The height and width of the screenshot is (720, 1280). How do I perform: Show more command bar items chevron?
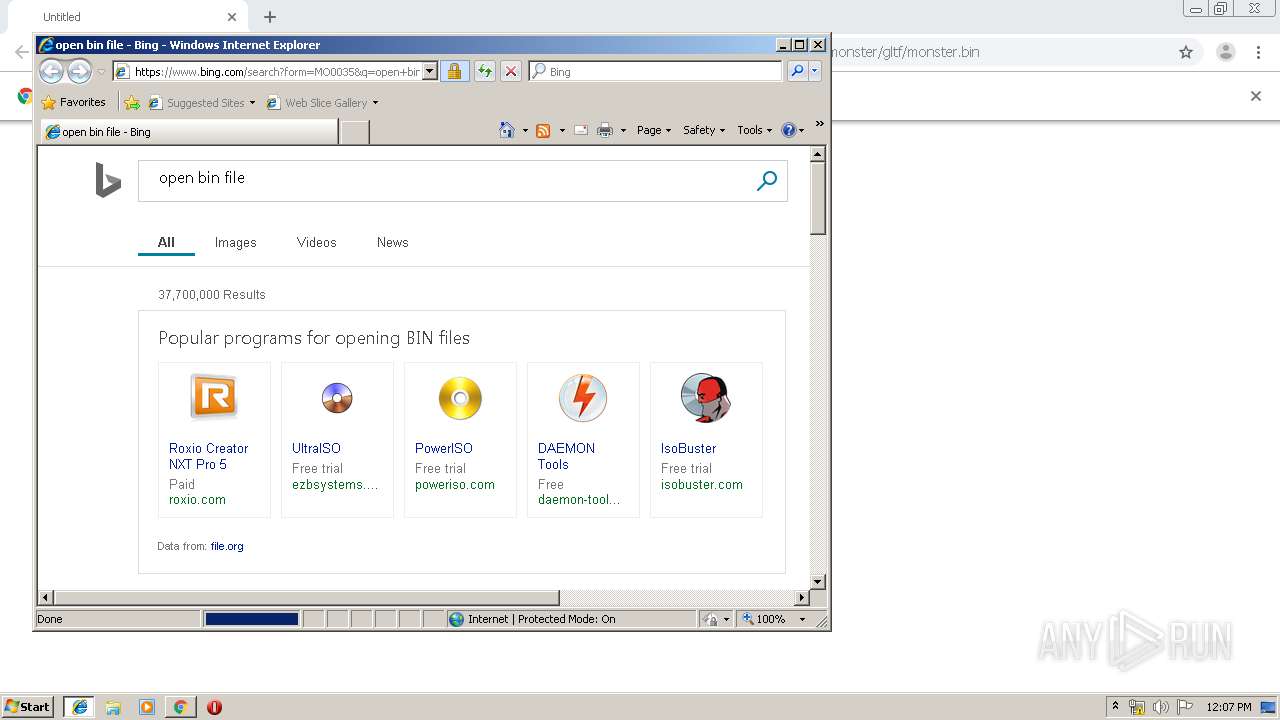click(x=820, y=124)
